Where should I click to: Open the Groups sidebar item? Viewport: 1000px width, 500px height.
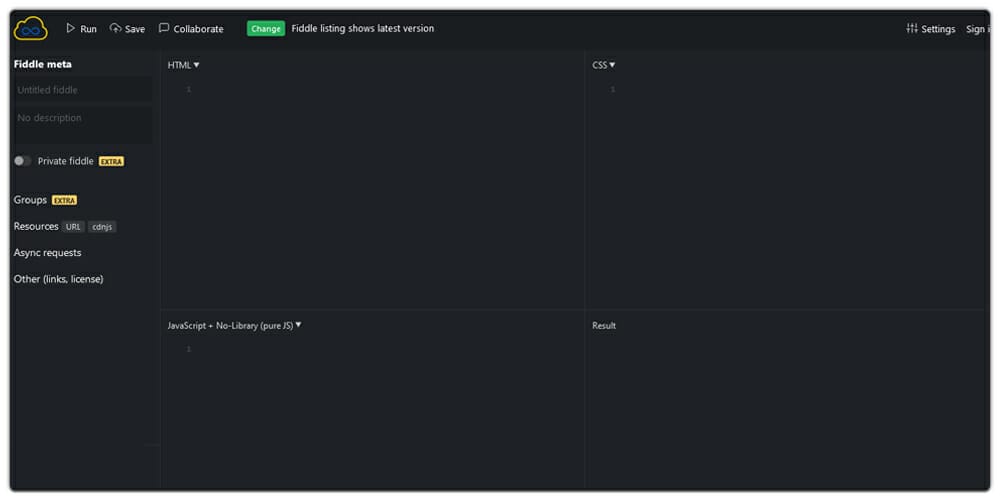click(x=30, y=200)
